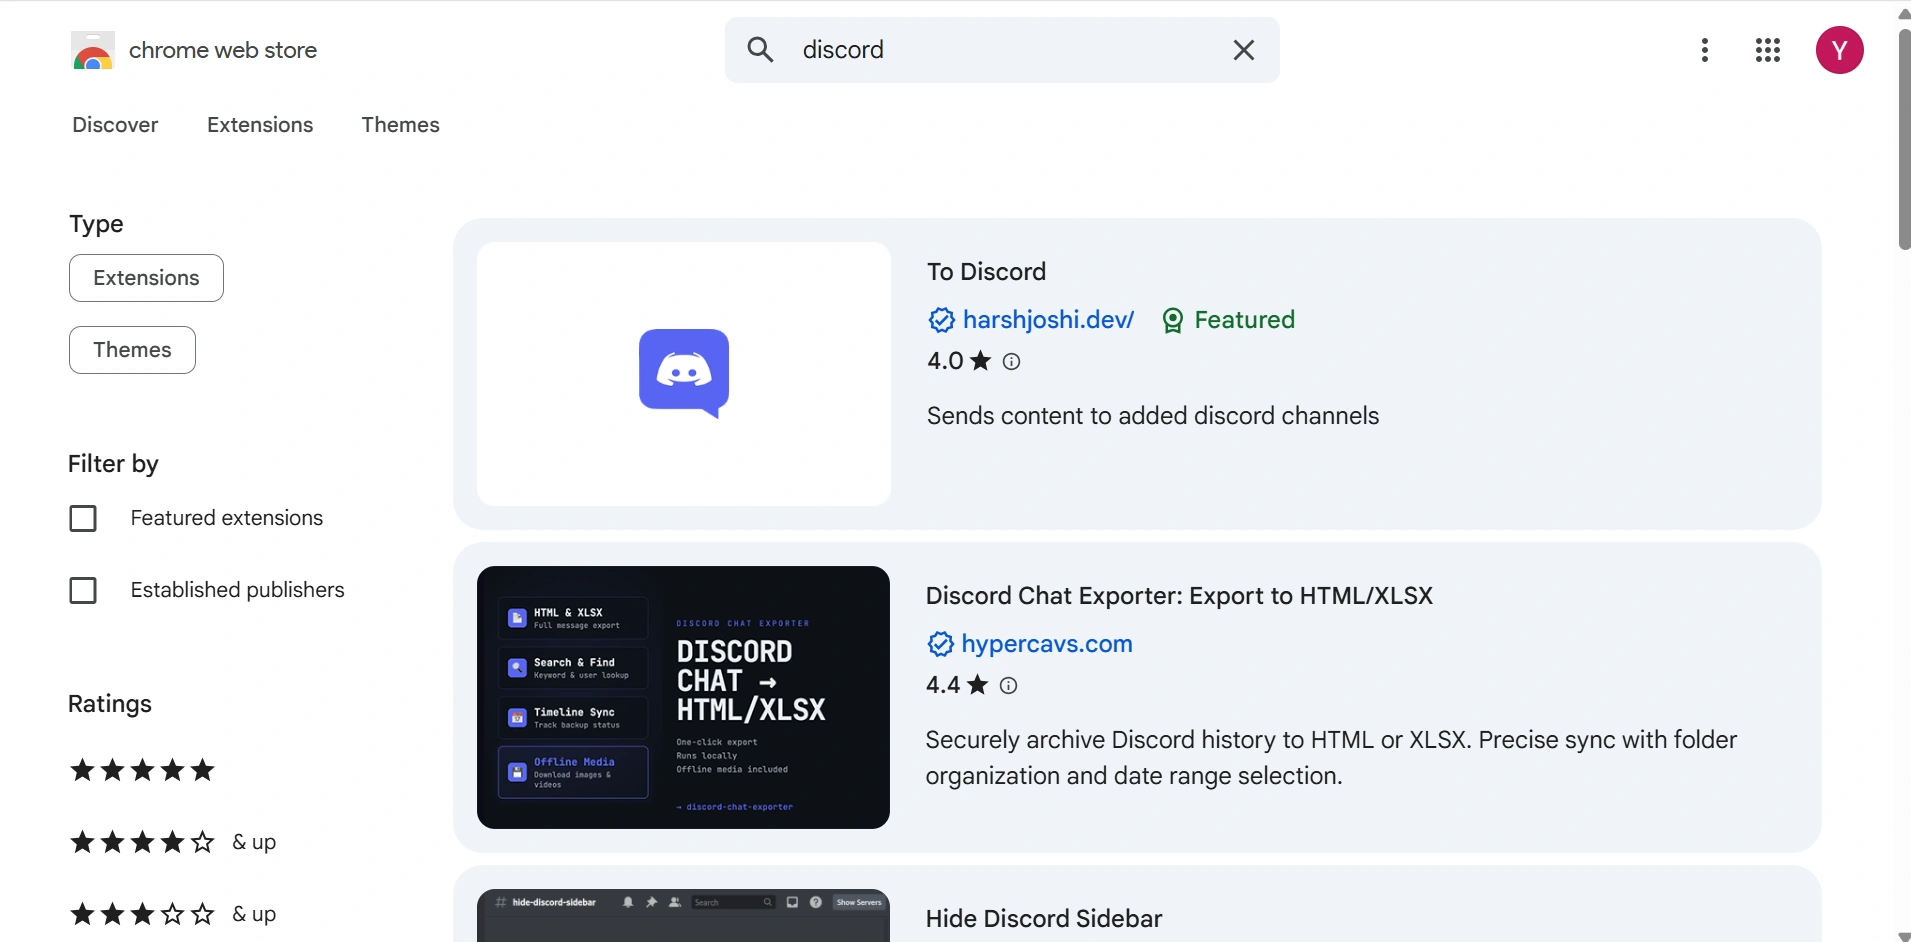Open the Hide Discord Sidebar title
The width and height of the screenshot is (1911, 942).
click(x=1044, y=919)
